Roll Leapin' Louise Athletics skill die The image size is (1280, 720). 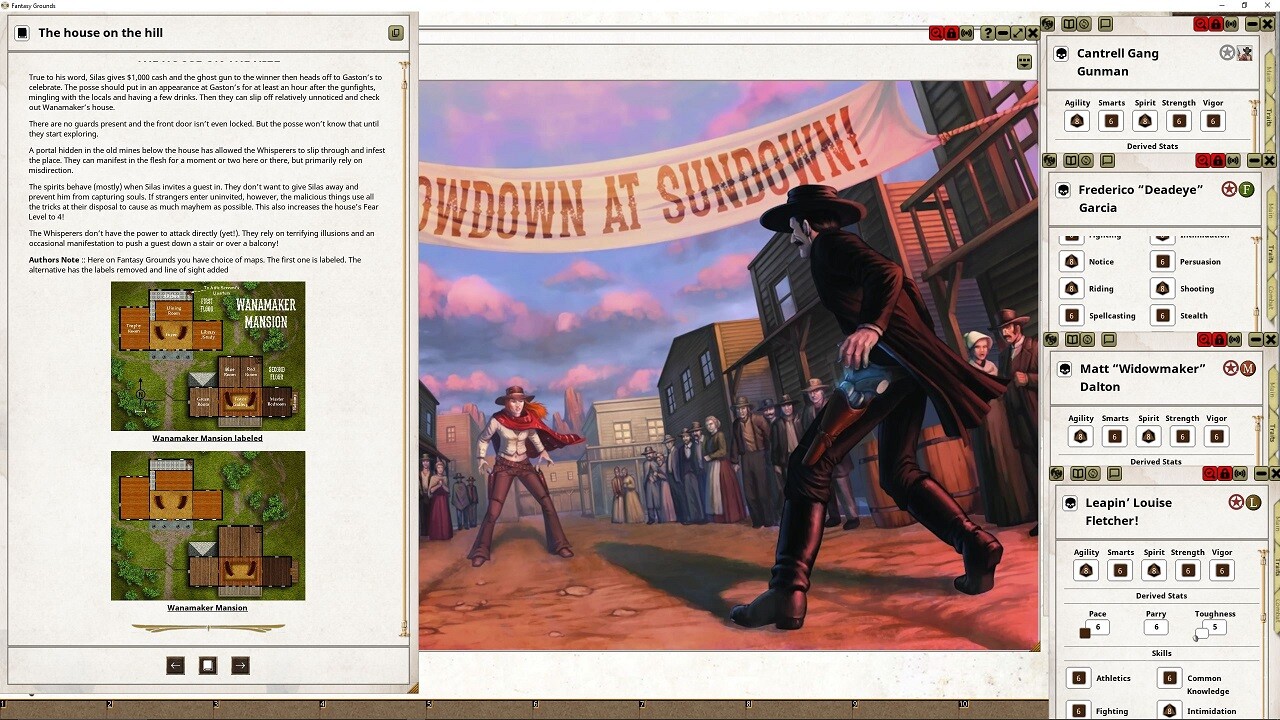(x=1078, y=678)
